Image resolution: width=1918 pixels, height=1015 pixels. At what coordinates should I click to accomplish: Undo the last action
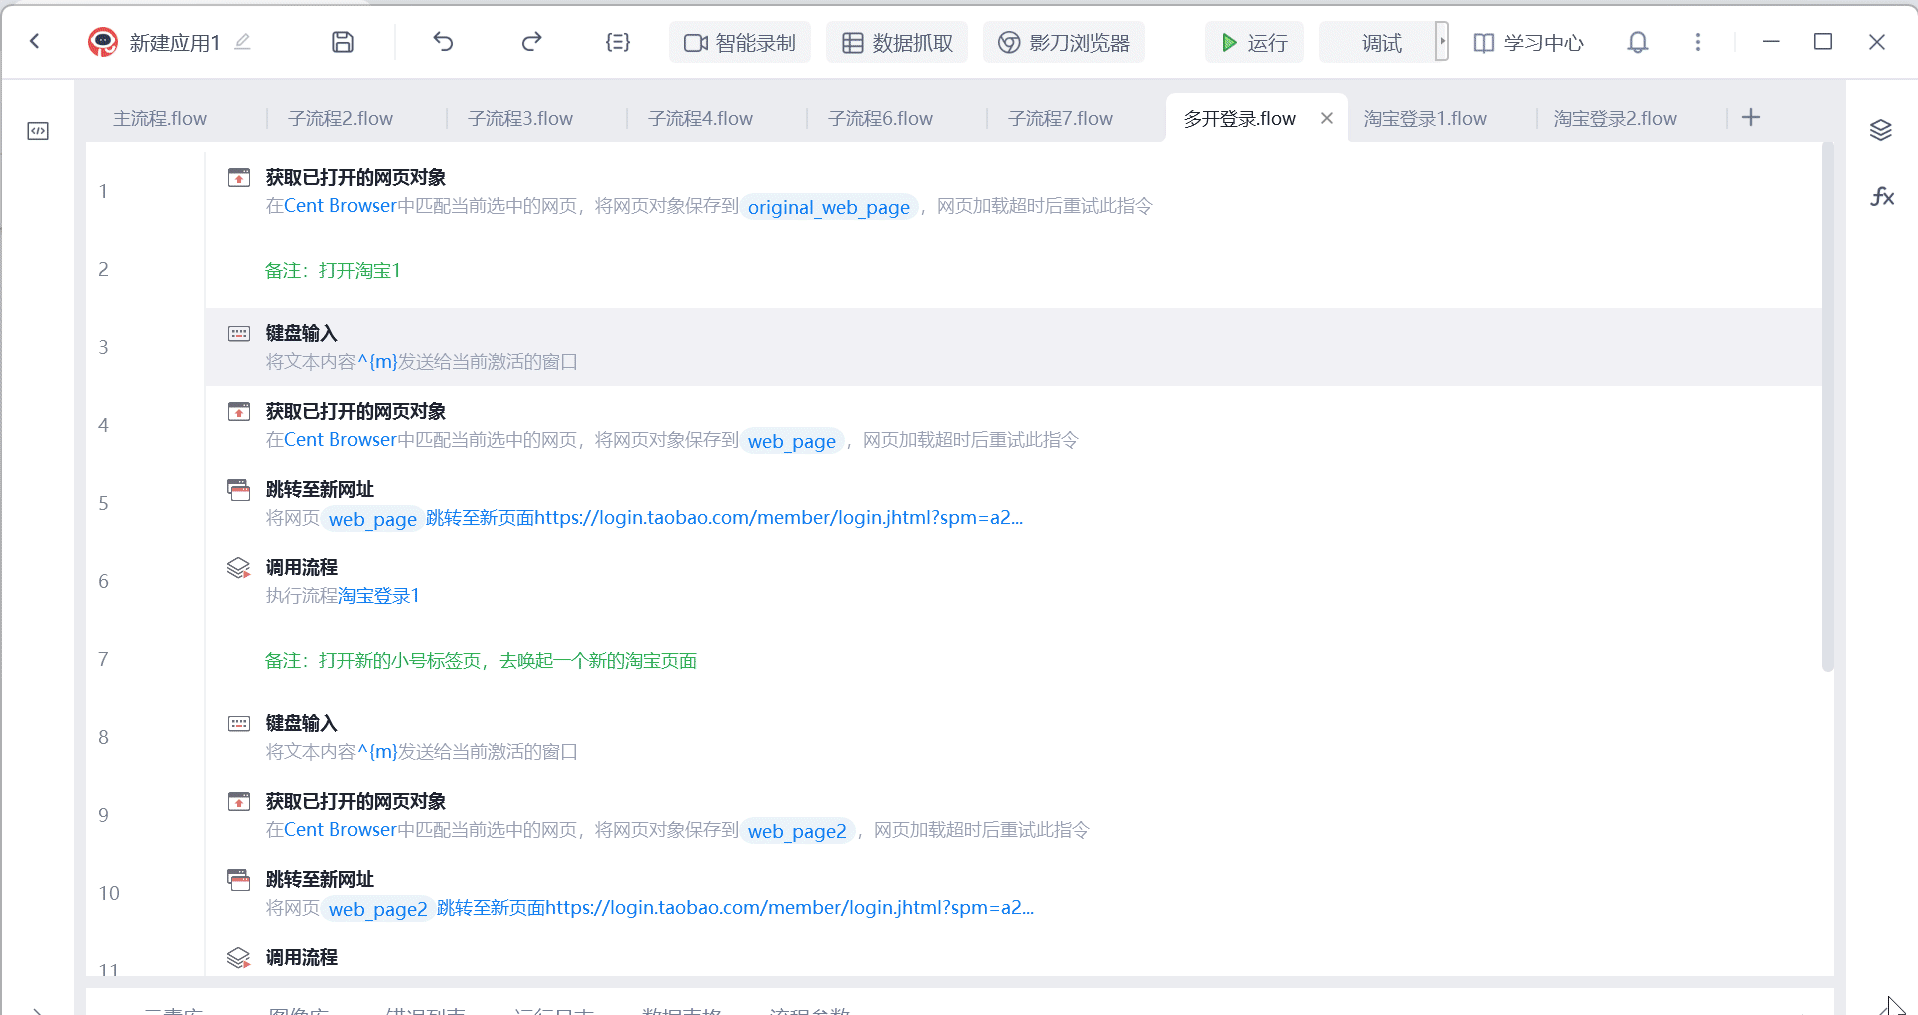tap(443, 42)
